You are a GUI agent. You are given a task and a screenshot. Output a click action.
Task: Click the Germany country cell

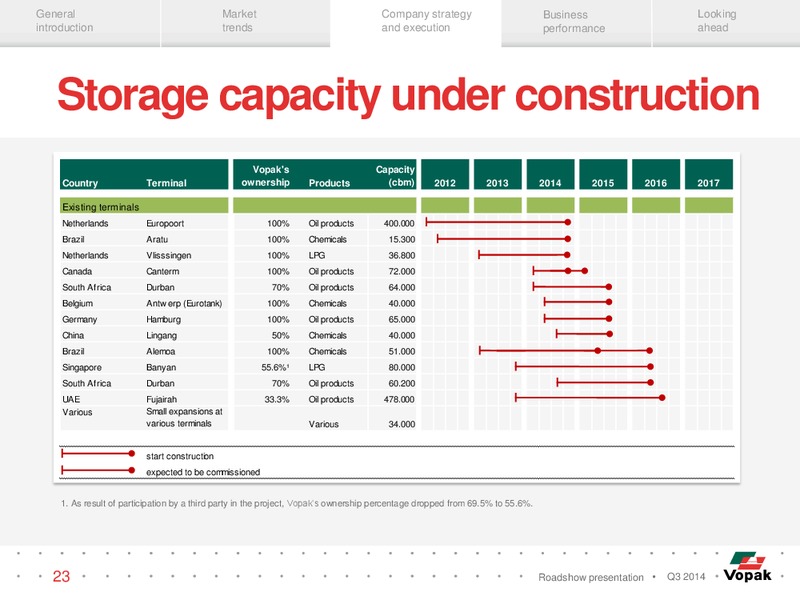click(79, 319)
